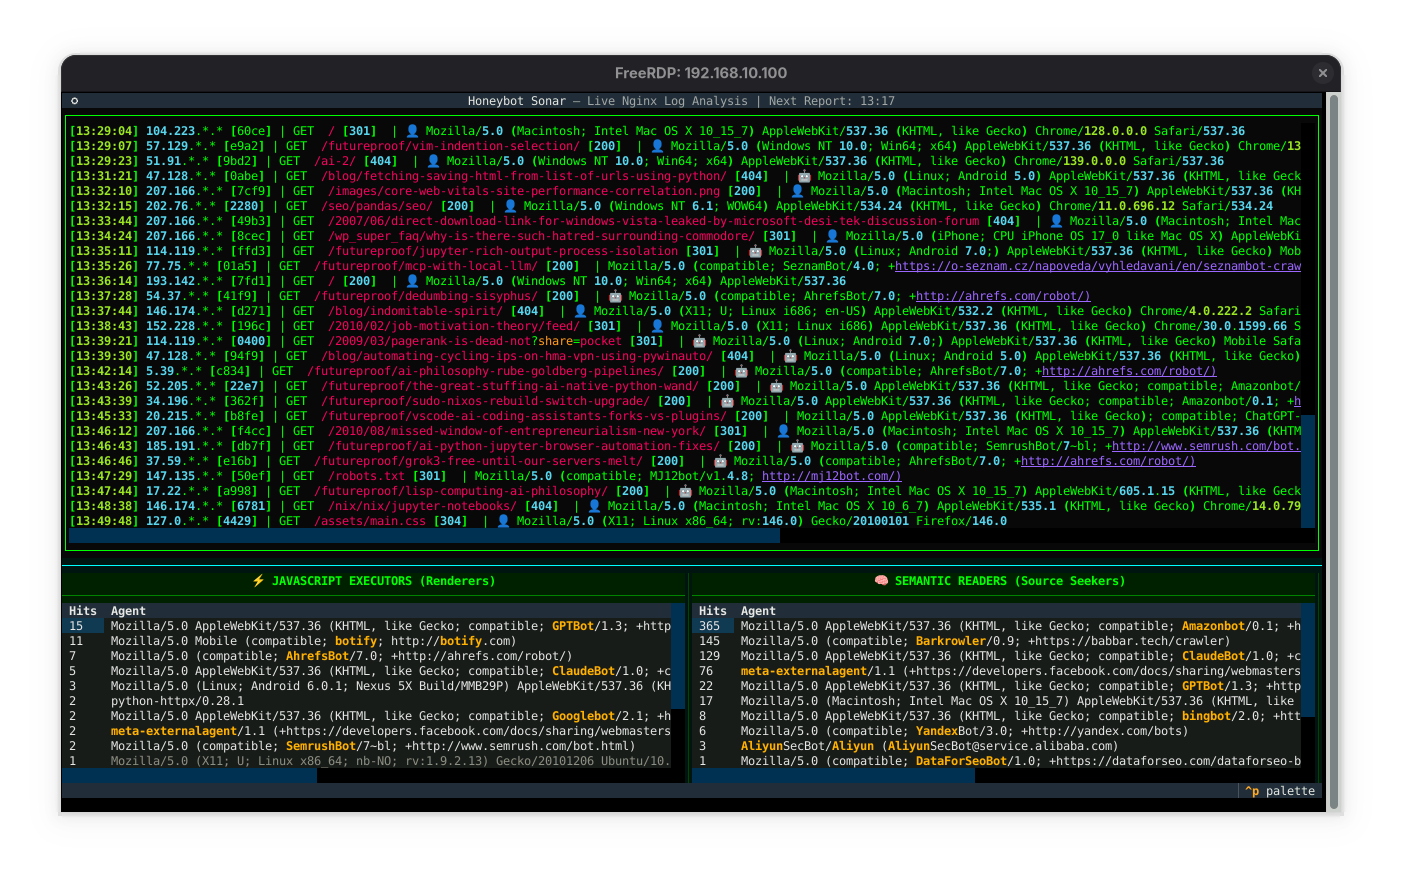Select the Barkrowler row with 145 hits
Screen dimensions: 1402x879
[997, 641]
